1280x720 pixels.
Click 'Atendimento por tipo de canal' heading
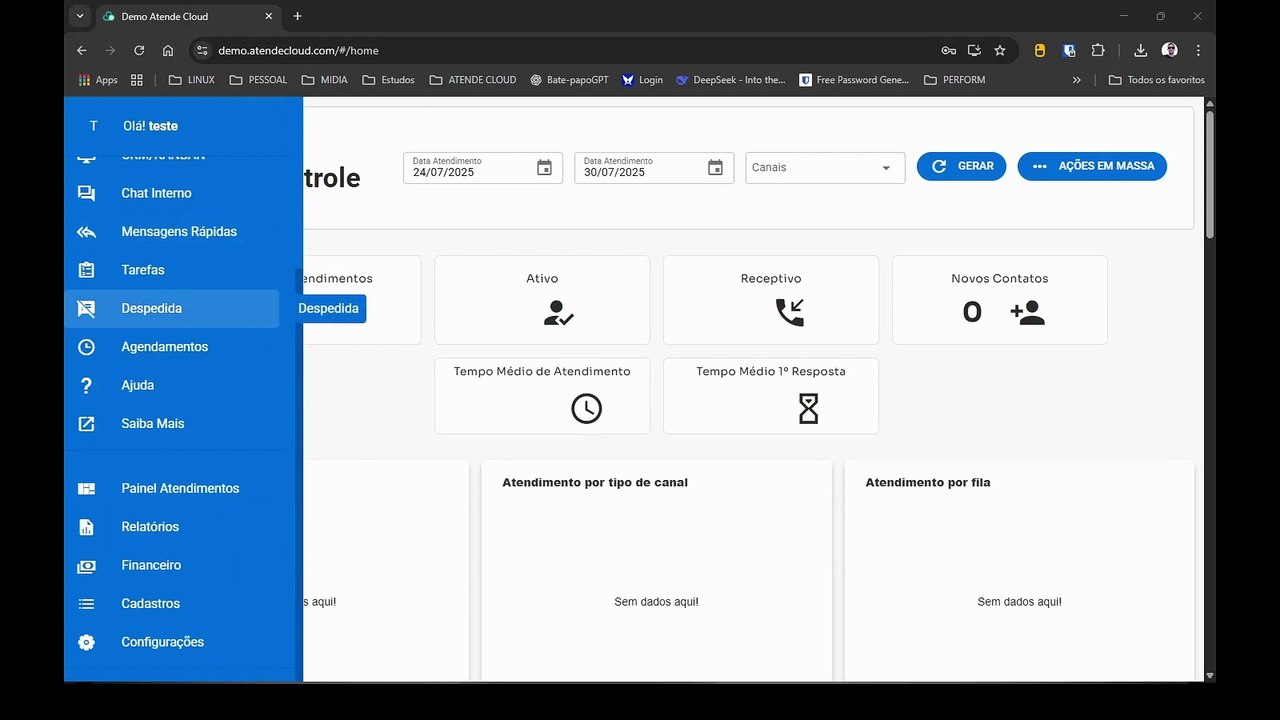595,482
